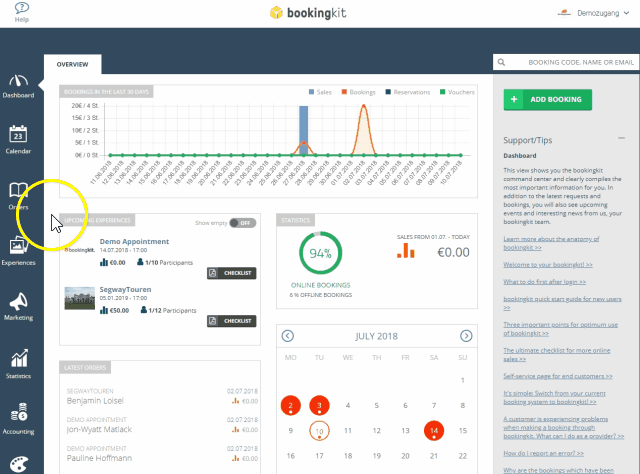Open 'What to do first after login' link
The height and width of the screenshot is (474, 640).
[544, 282]
